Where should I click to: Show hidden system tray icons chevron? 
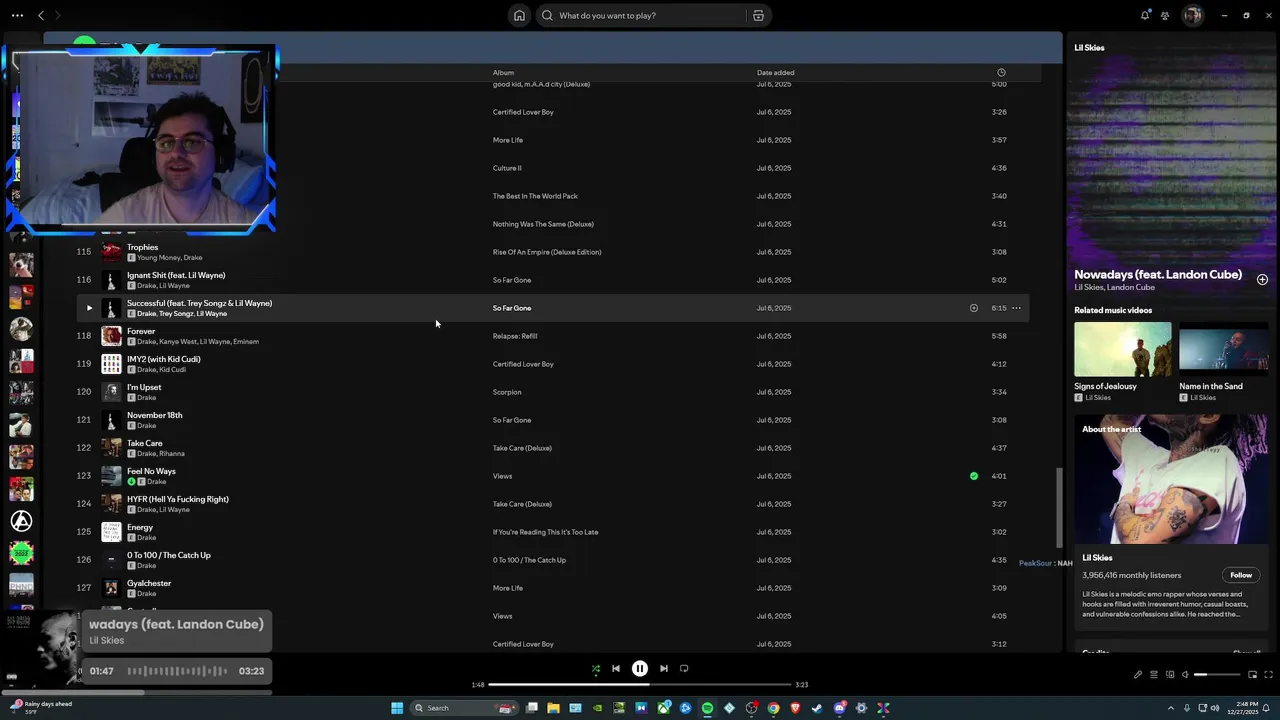1171,708
